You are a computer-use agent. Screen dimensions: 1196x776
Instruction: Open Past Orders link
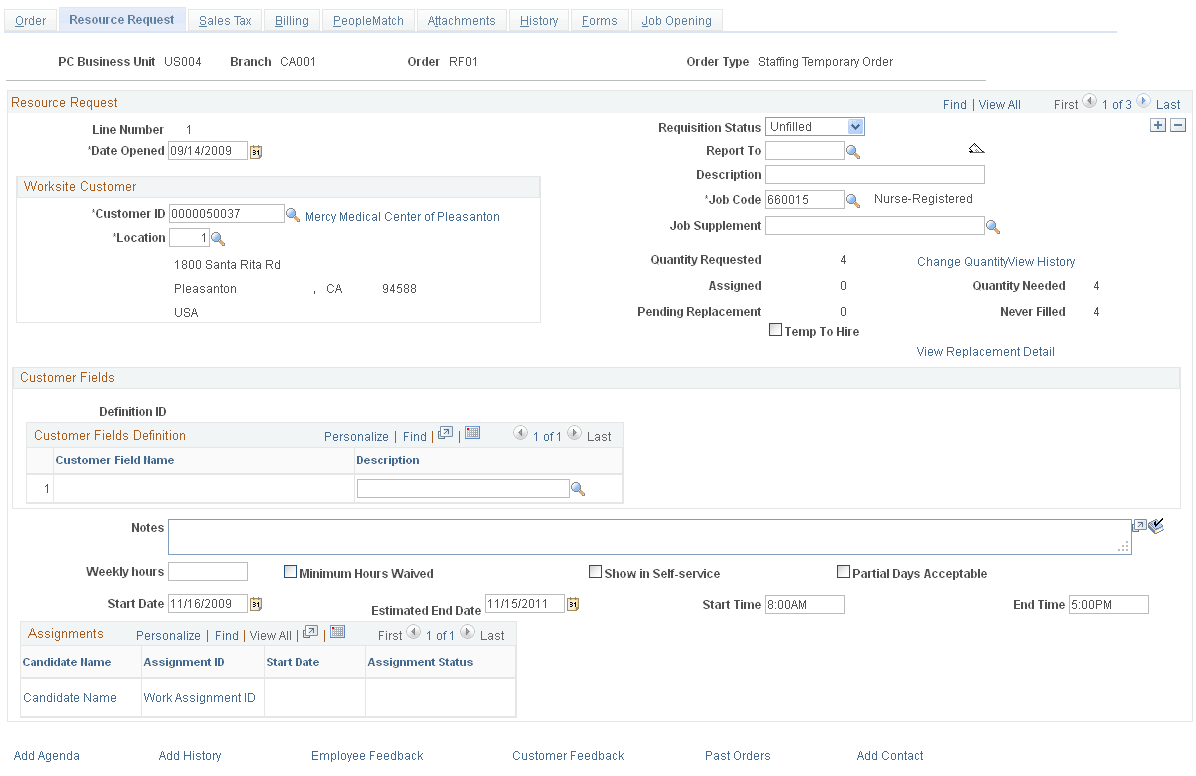coord(738,755)
